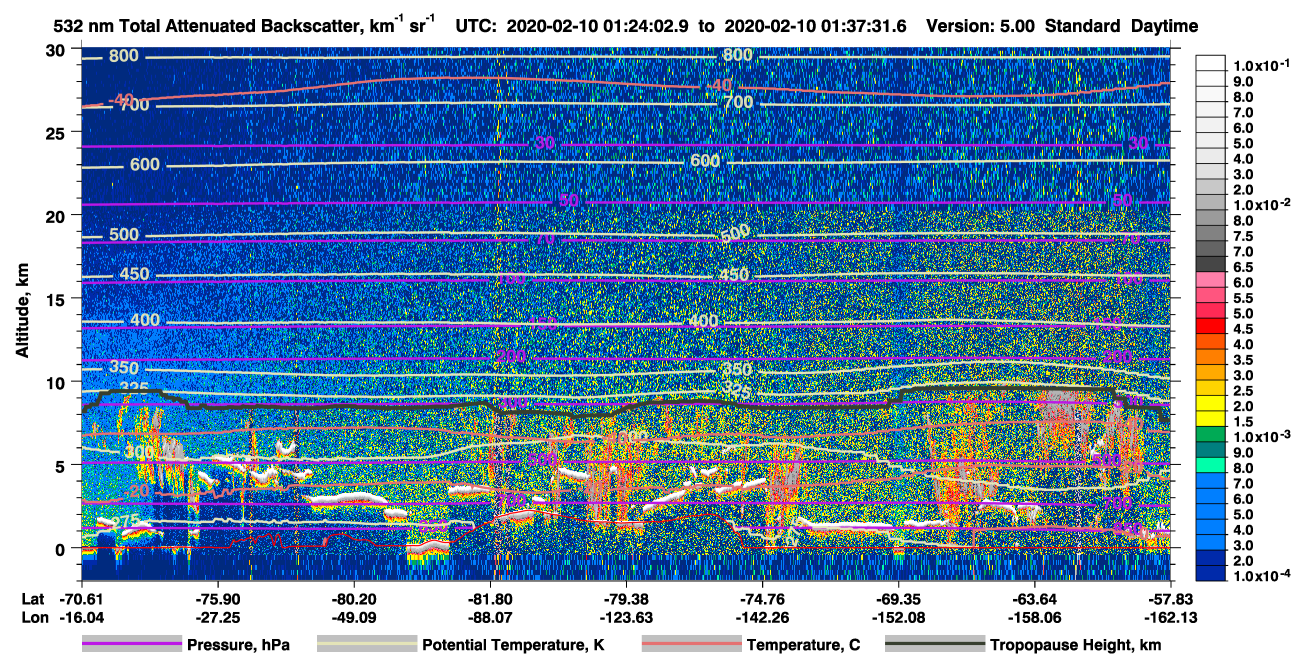Select the mint-green colorbar swatch
The height and width of the screenshot is (667, 1300).
[x=1212, y=465]
